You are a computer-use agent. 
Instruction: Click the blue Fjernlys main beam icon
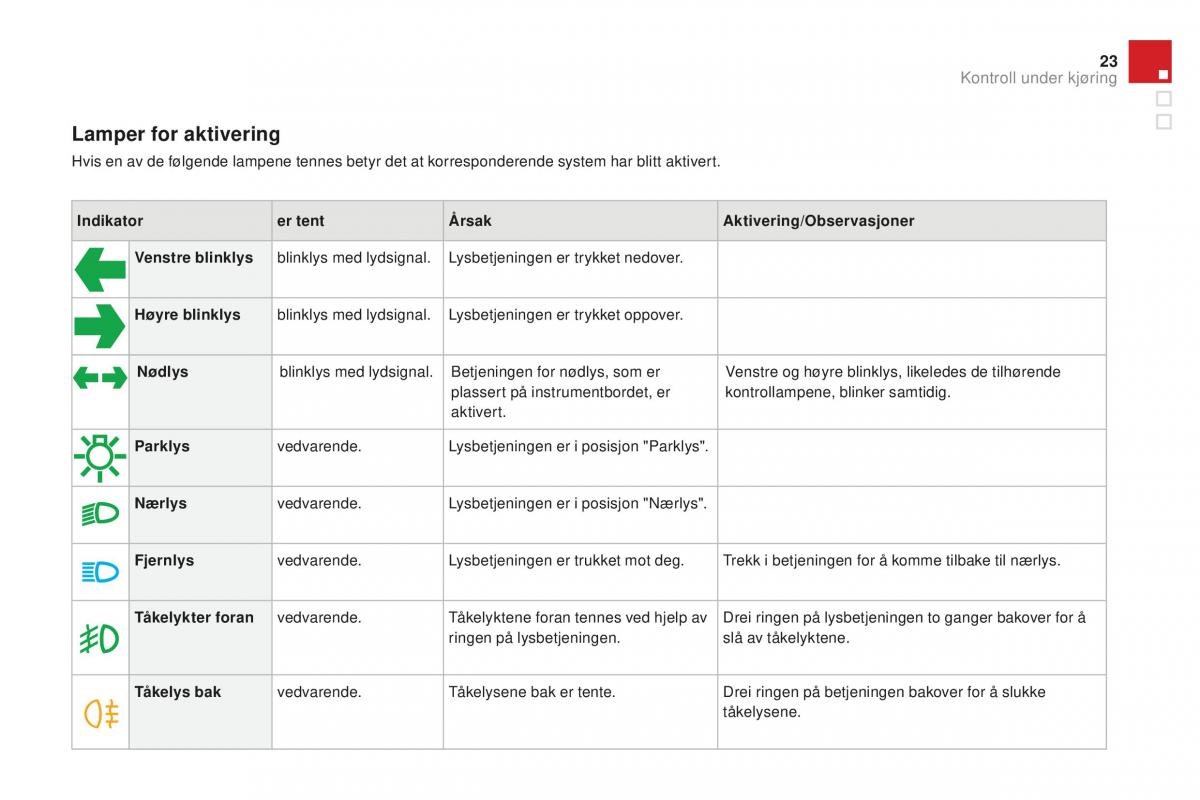(x=100, y=572)
